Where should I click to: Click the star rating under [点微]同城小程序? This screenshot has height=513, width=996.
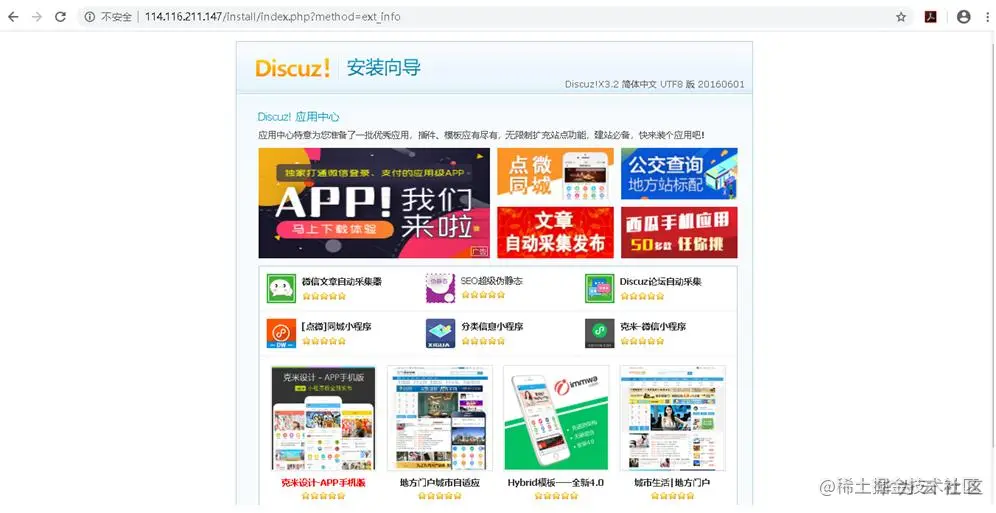(x=324, y=341)
